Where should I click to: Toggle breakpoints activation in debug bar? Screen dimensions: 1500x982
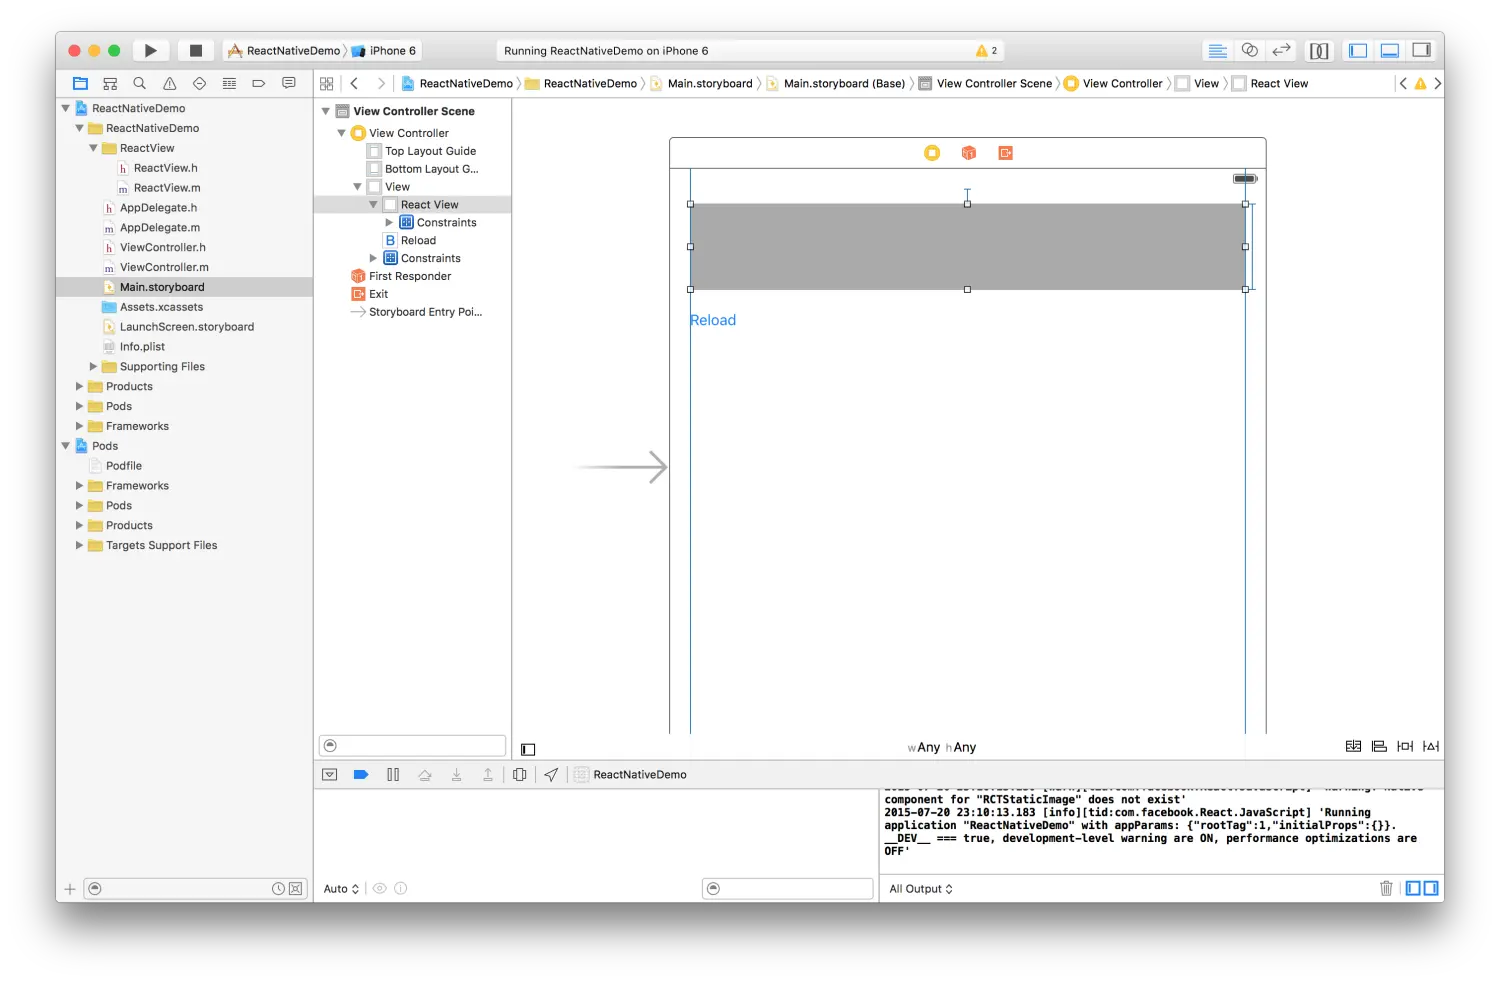pos(361,775)
